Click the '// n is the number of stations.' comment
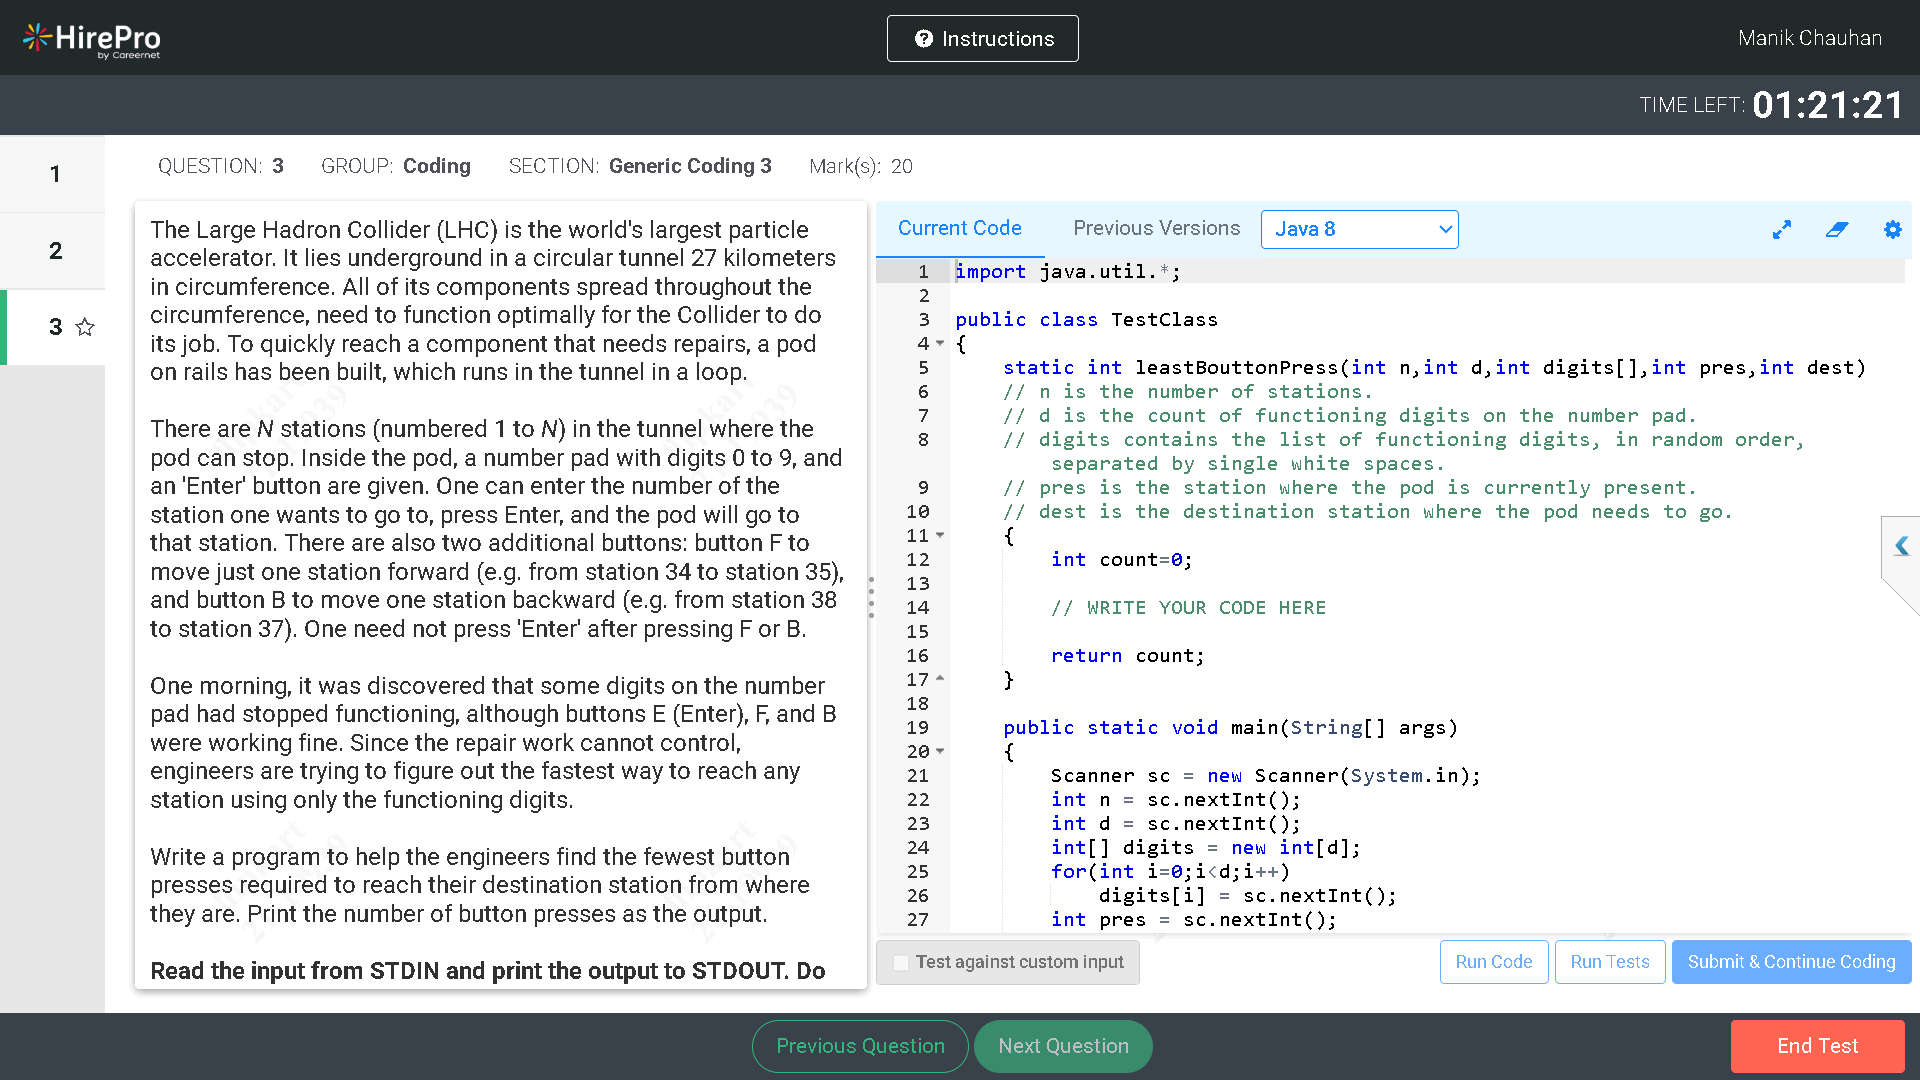 (1188, 392)
